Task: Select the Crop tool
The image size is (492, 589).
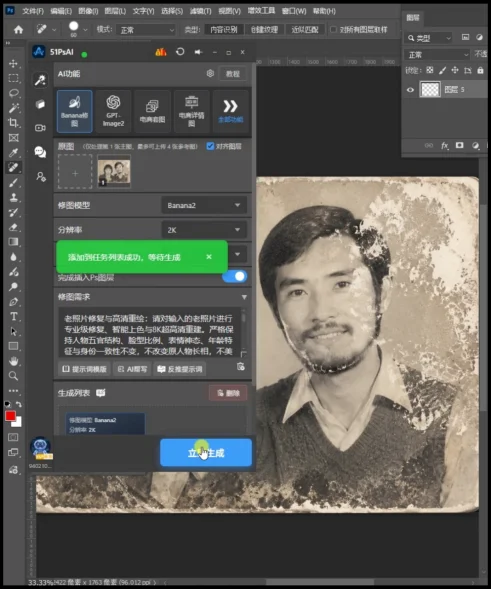Action: 14,123
